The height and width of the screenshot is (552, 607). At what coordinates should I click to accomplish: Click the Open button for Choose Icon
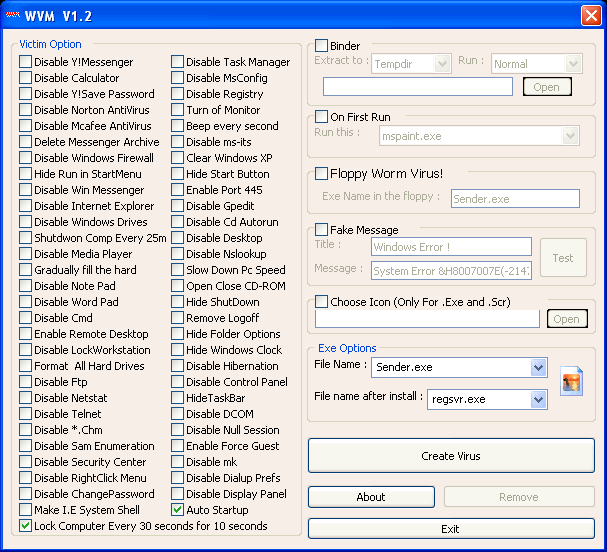[x=566, y=319]
